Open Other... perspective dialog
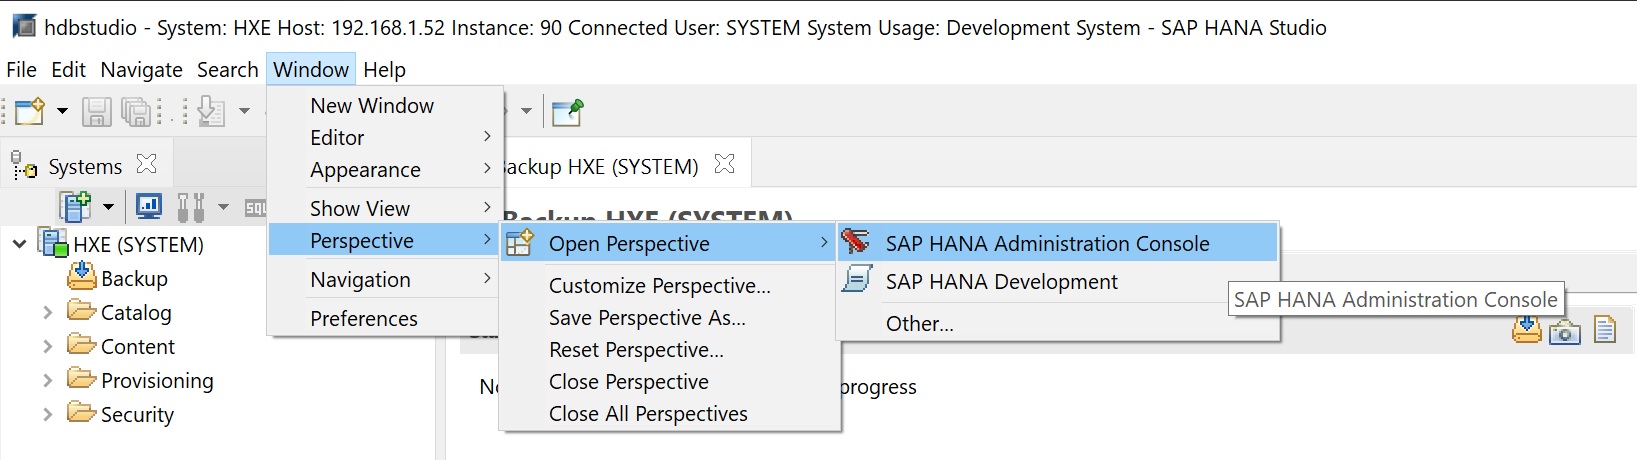Image resolution: width=1637 pixels, height=460 pixels. pos(919,324)
